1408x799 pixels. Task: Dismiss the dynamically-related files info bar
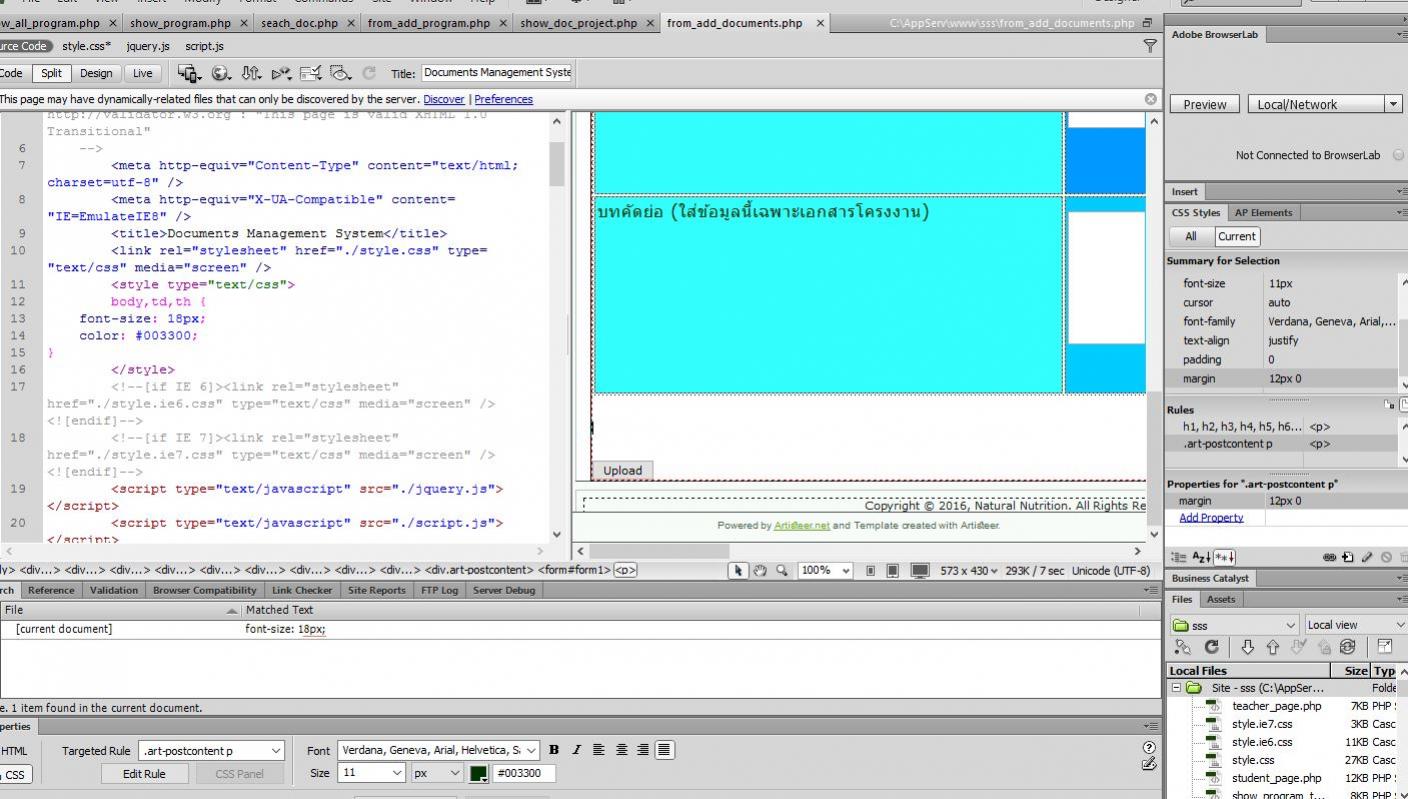click(1151, 99)
